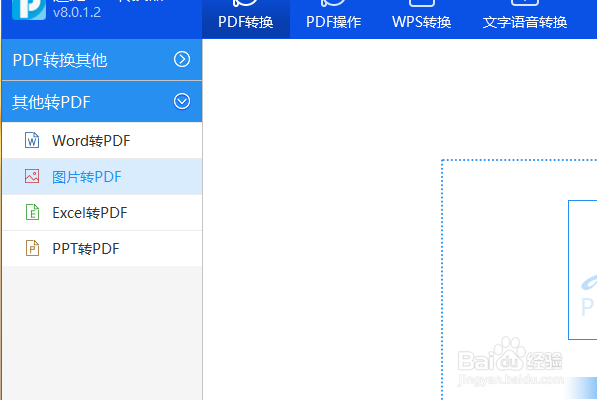The height and width of the screenshot is (400, 597).
Task: Select PPT转PDF option
Action: pyautogui.click(x=102, y=249)
